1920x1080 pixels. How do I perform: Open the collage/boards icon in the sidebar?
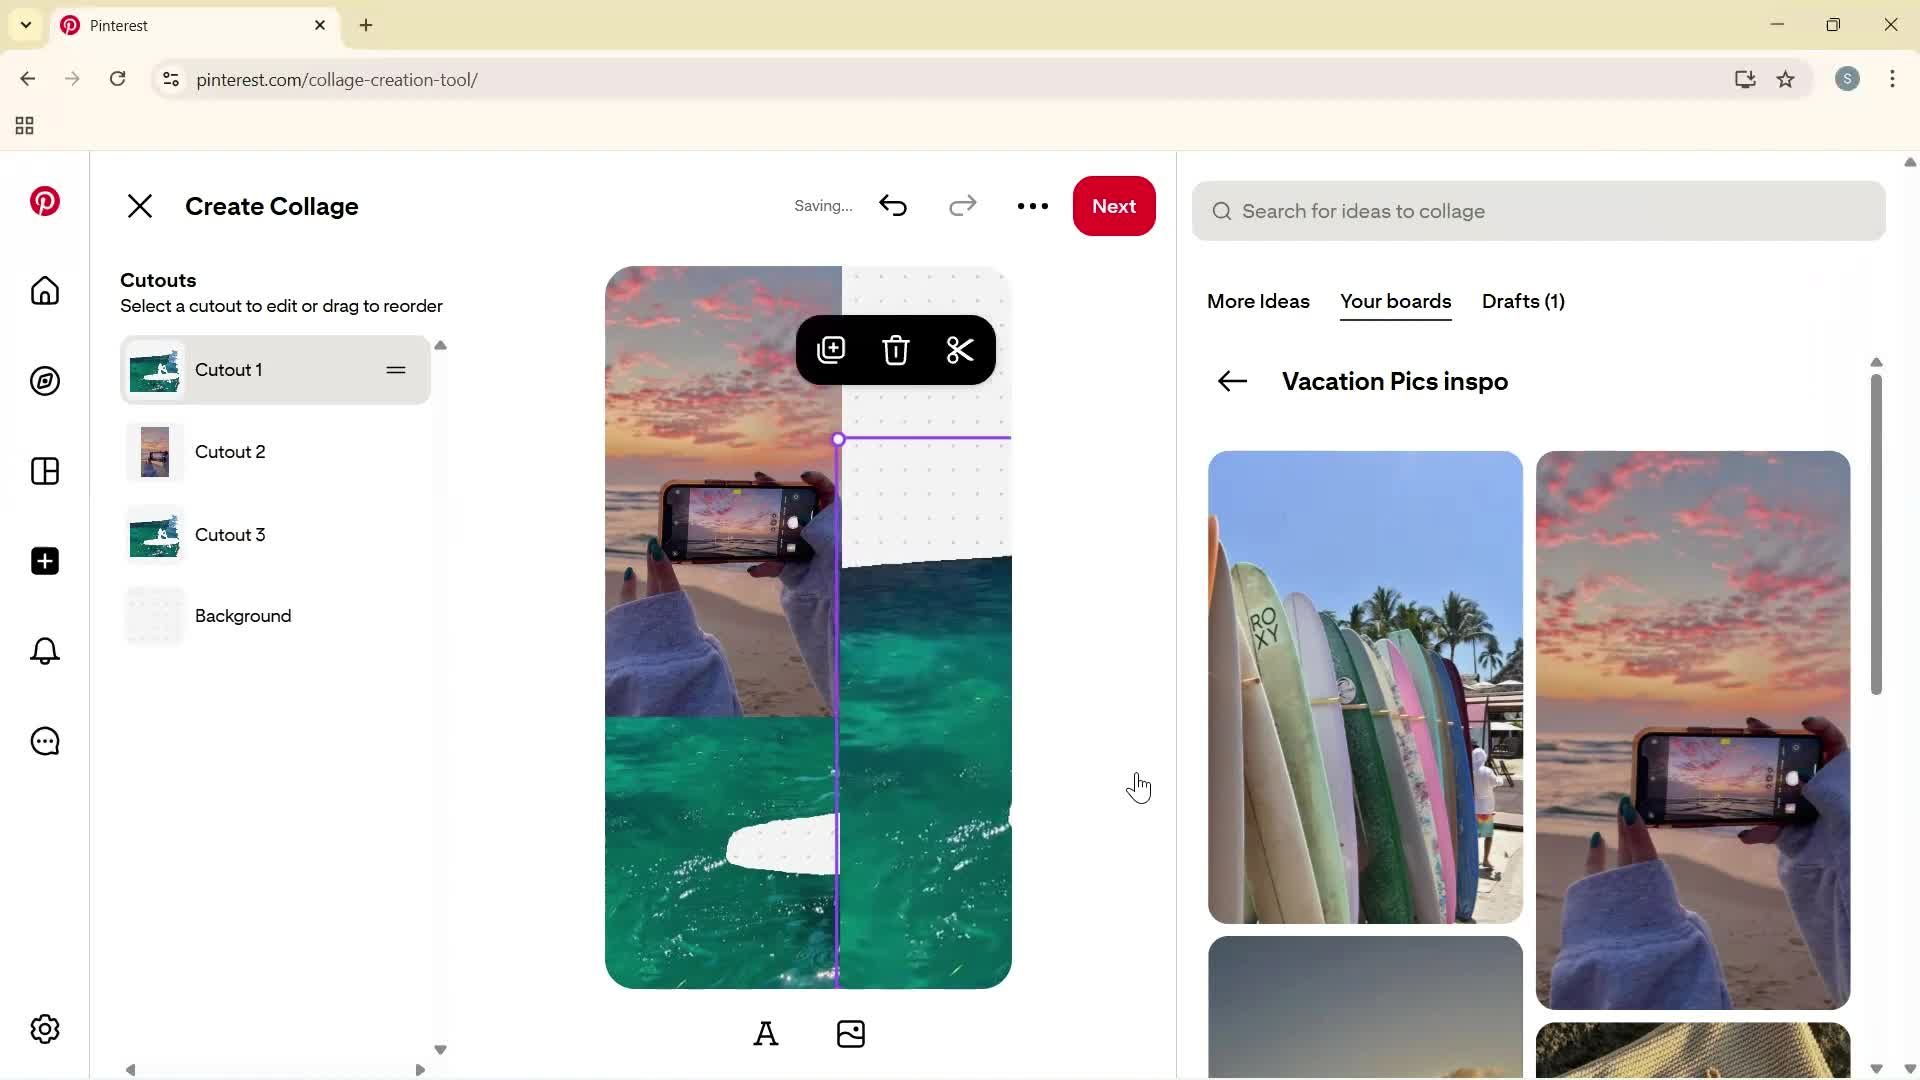pos(44,471)
